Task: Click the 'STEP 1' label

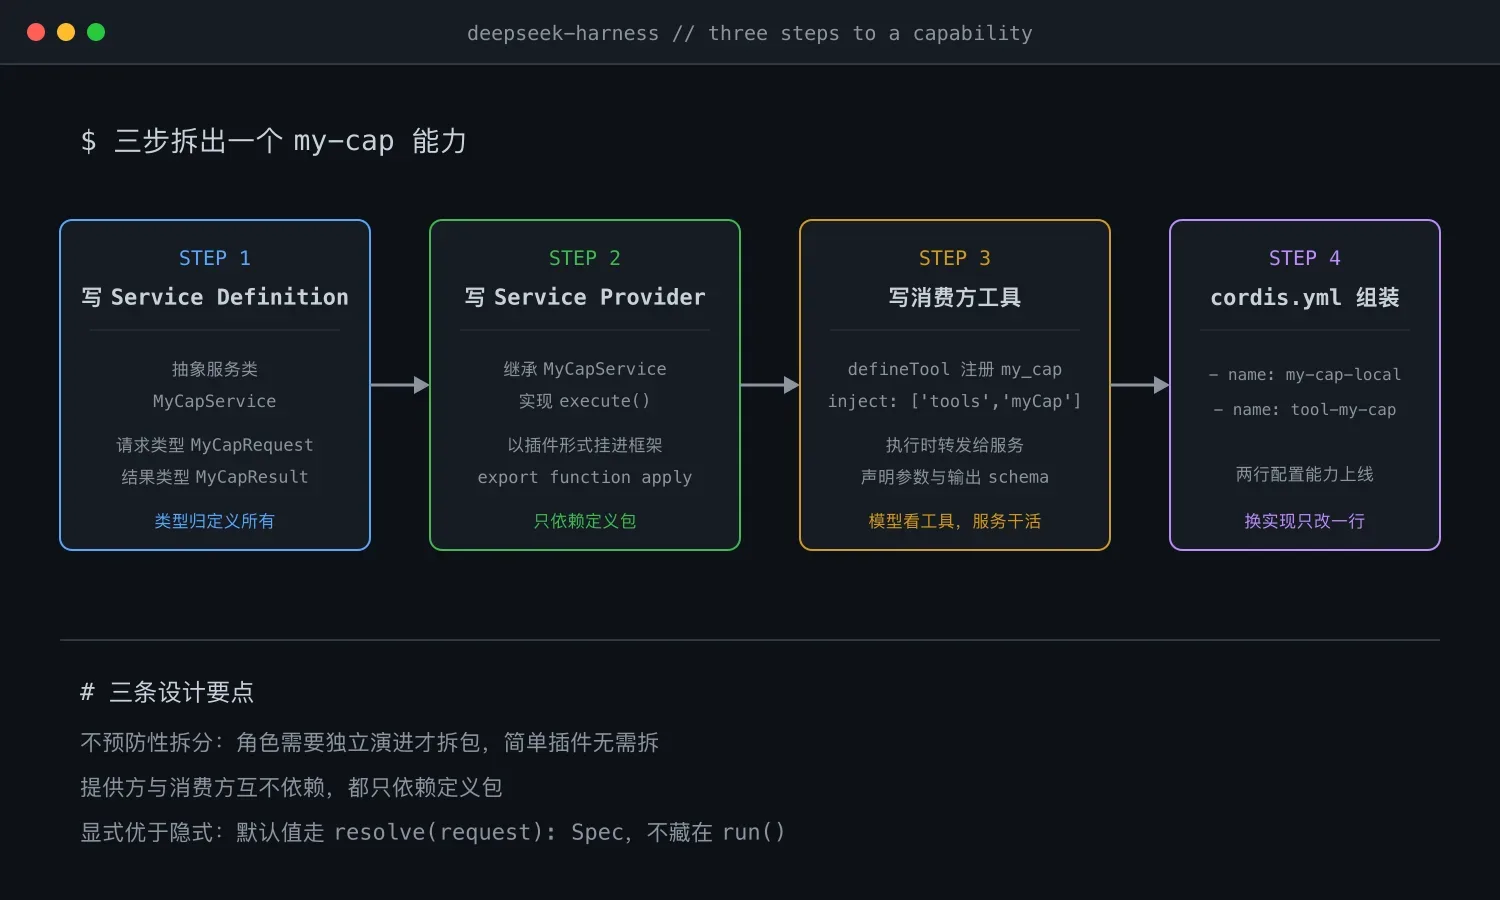Action: (215, 258)
